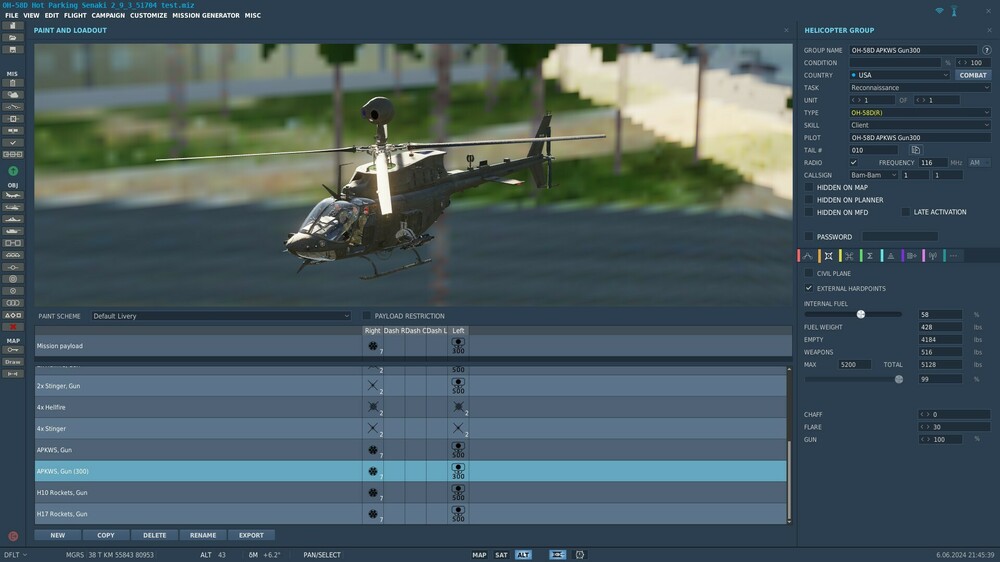This screenshot has width=1000, height=562.
Task: Click the green fly mission button
Action: 13,171
